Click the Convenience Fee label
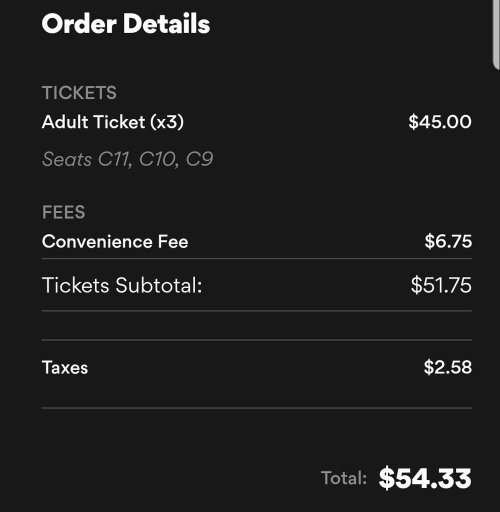Image resolution: width=500 pixels, height=512 pixels. 115,241
